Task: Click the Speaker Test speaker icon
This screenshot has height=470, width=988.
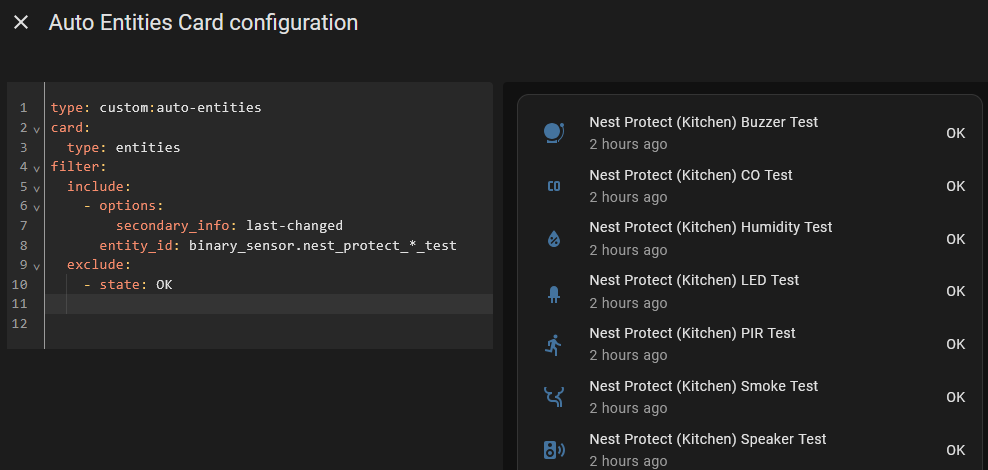Action: pos(554,450)
